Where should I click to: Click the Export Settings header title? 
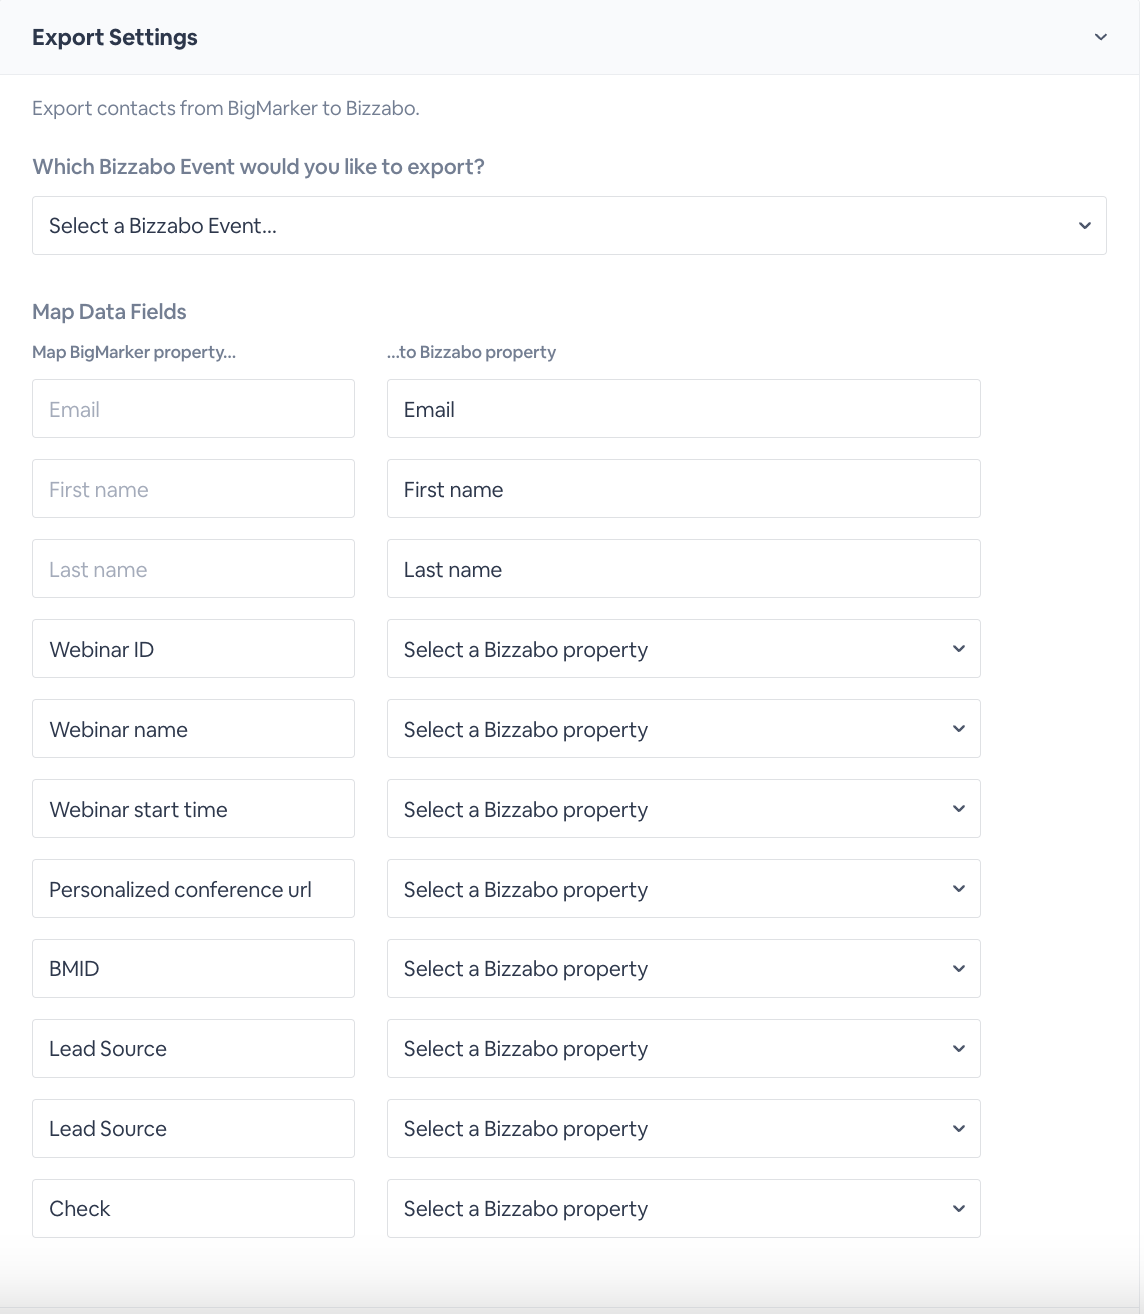115,38
